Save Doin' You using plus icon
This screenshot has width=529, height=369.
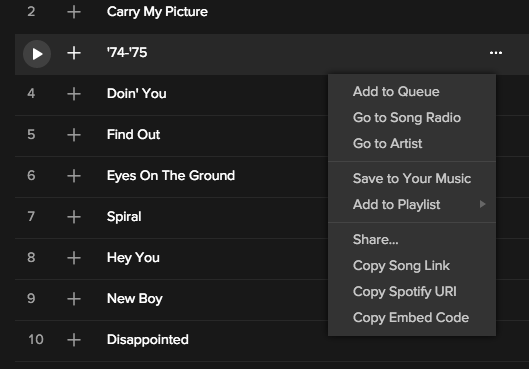tap(74, 94)
